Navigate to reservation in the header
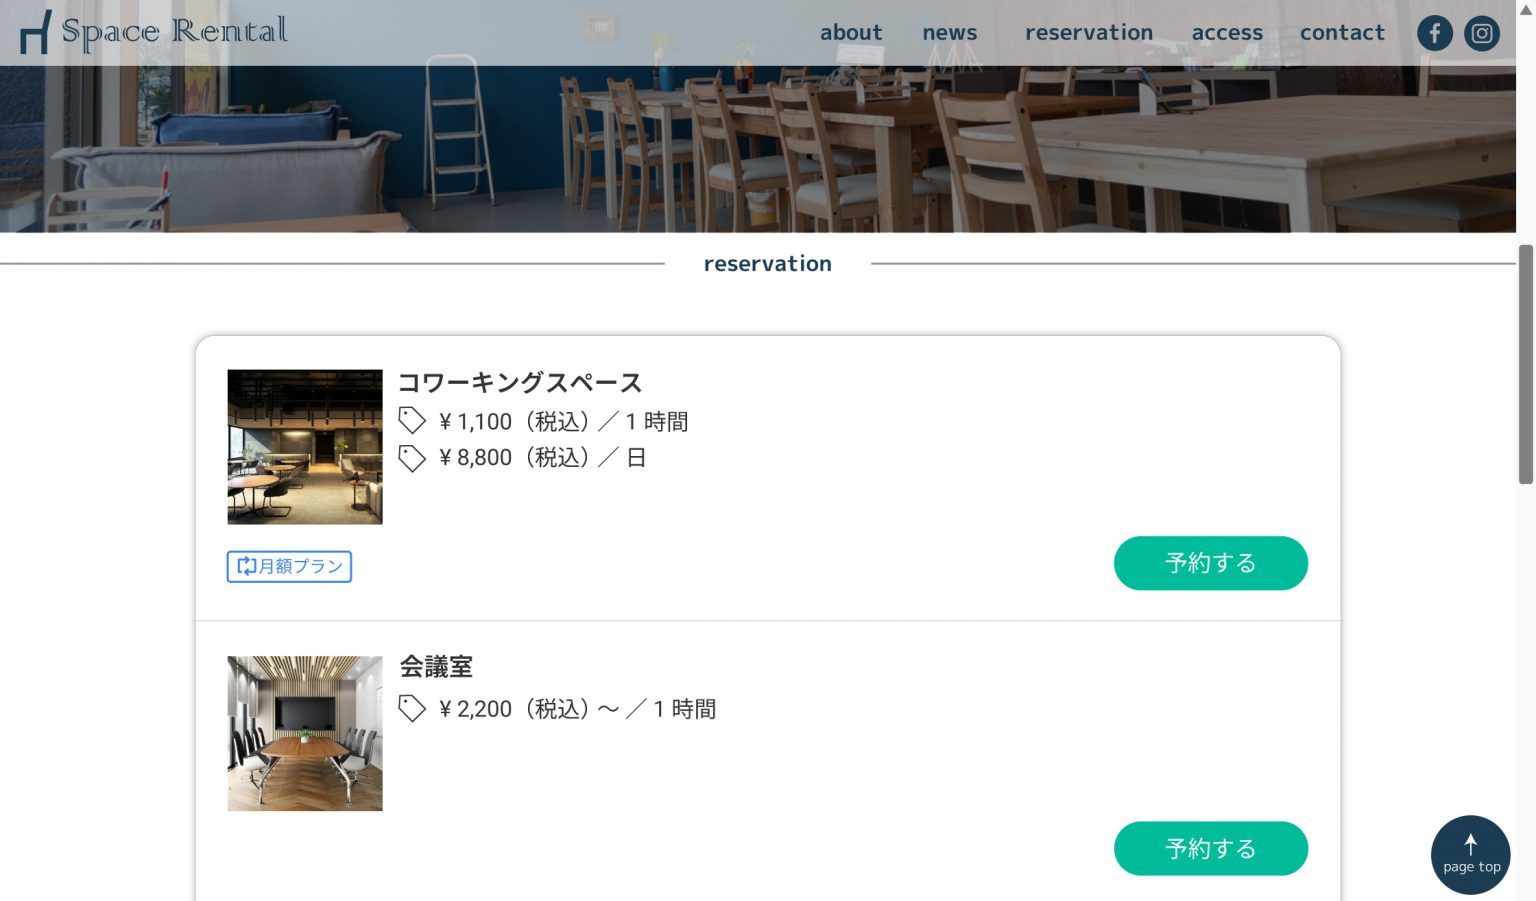The image size is (1536, 901). coord(1088,33)
